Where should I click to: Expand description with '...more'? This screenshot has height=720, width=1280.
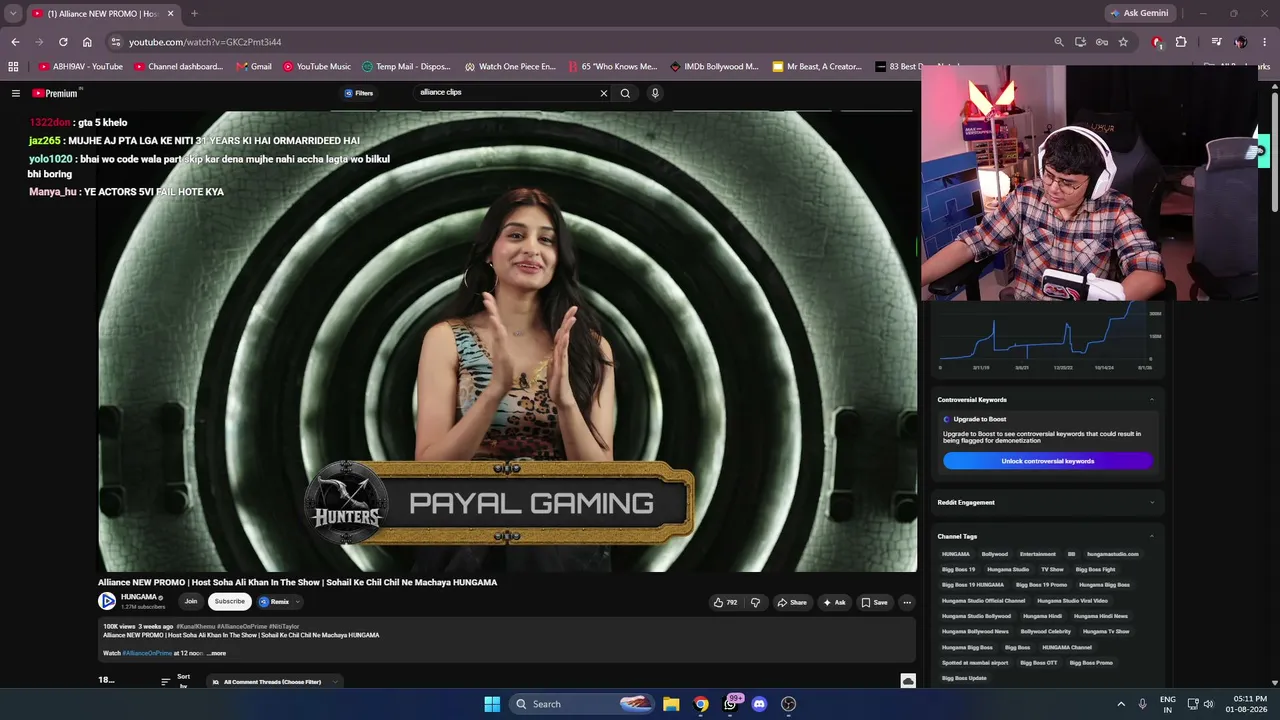tap(216, 653)
